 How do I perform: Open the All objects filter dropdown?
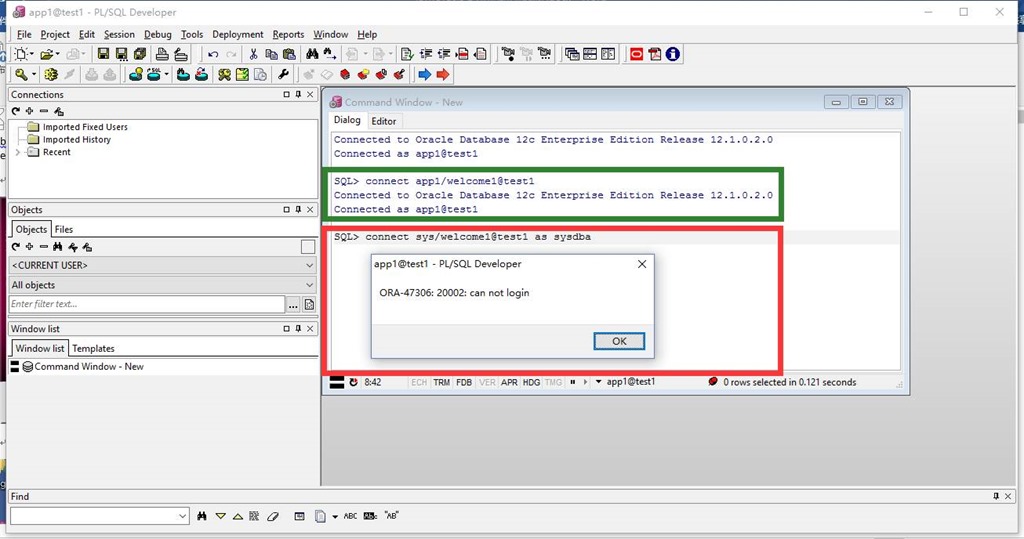(x=163, y=285)
